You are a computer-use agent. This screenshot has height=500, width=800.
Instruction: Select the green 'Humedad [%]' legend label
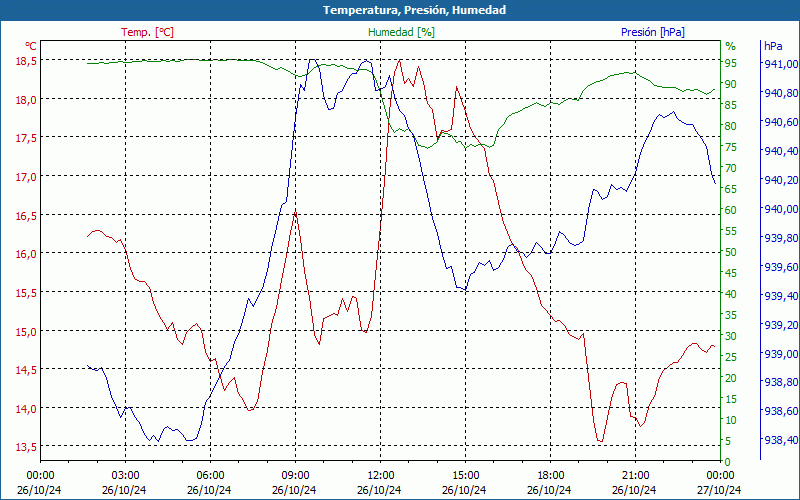click(x=401, y=32)
